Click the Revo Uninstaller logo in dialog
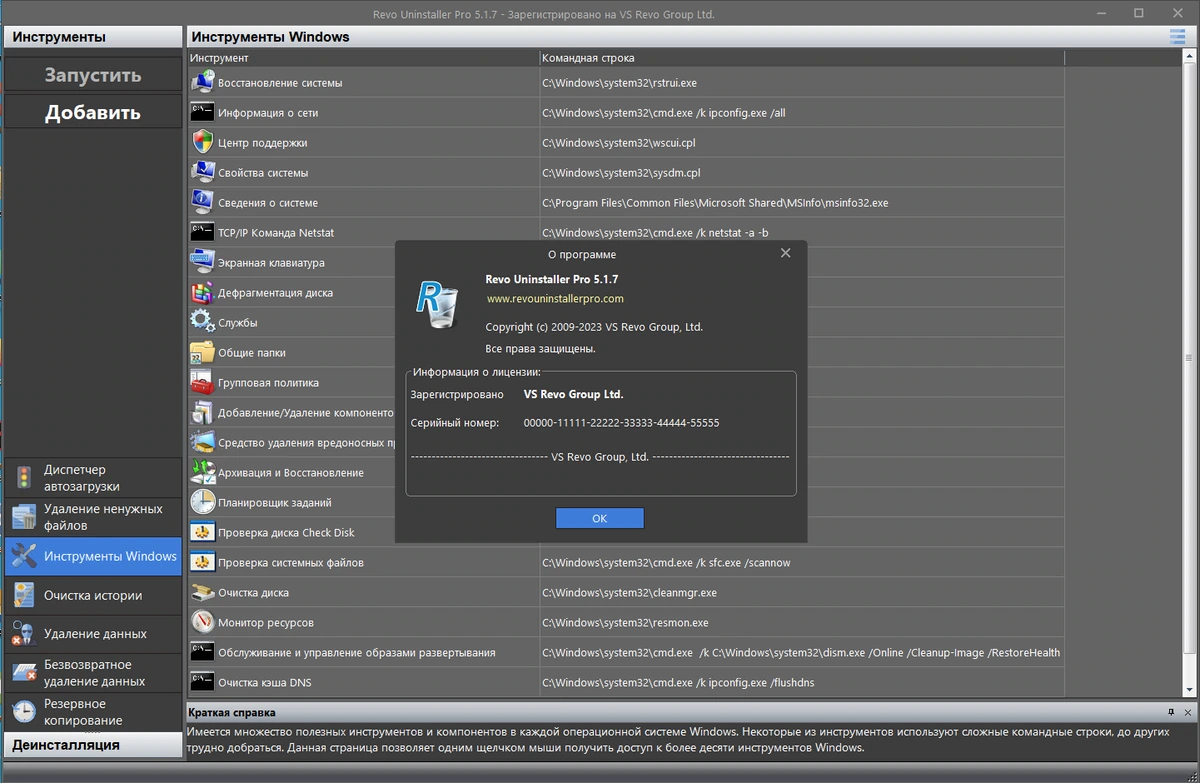This screenshot has width=1200, height=783. (x=438, y=304)
